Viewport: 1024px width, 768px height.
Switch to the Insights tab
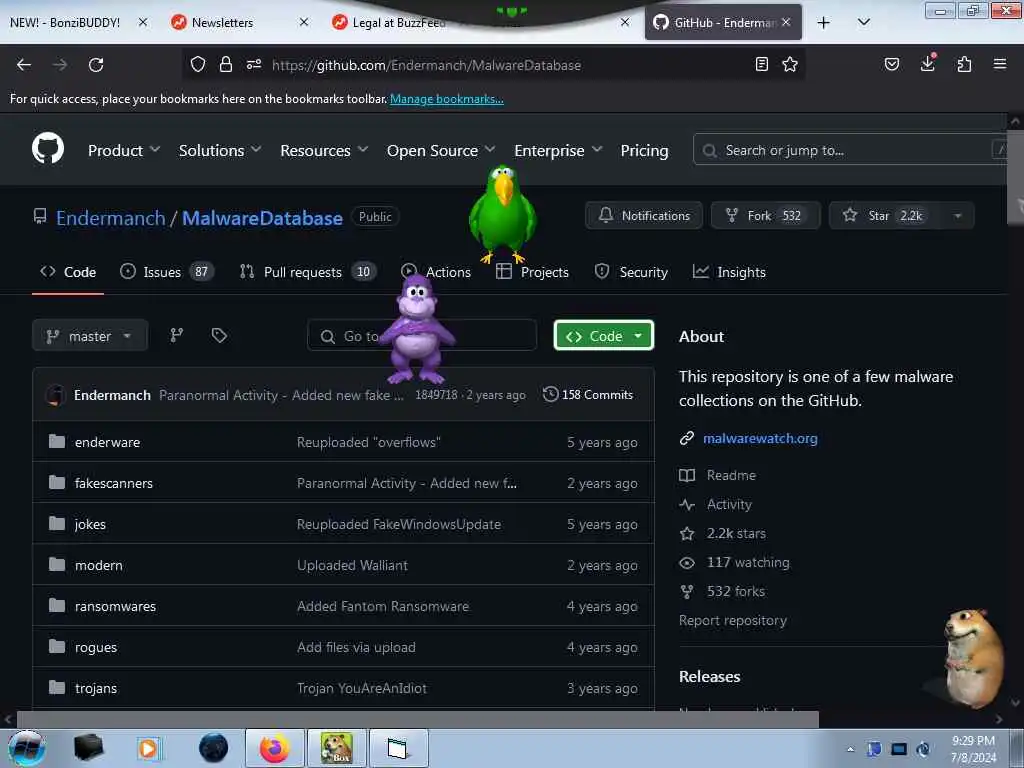tap(729, 272)
